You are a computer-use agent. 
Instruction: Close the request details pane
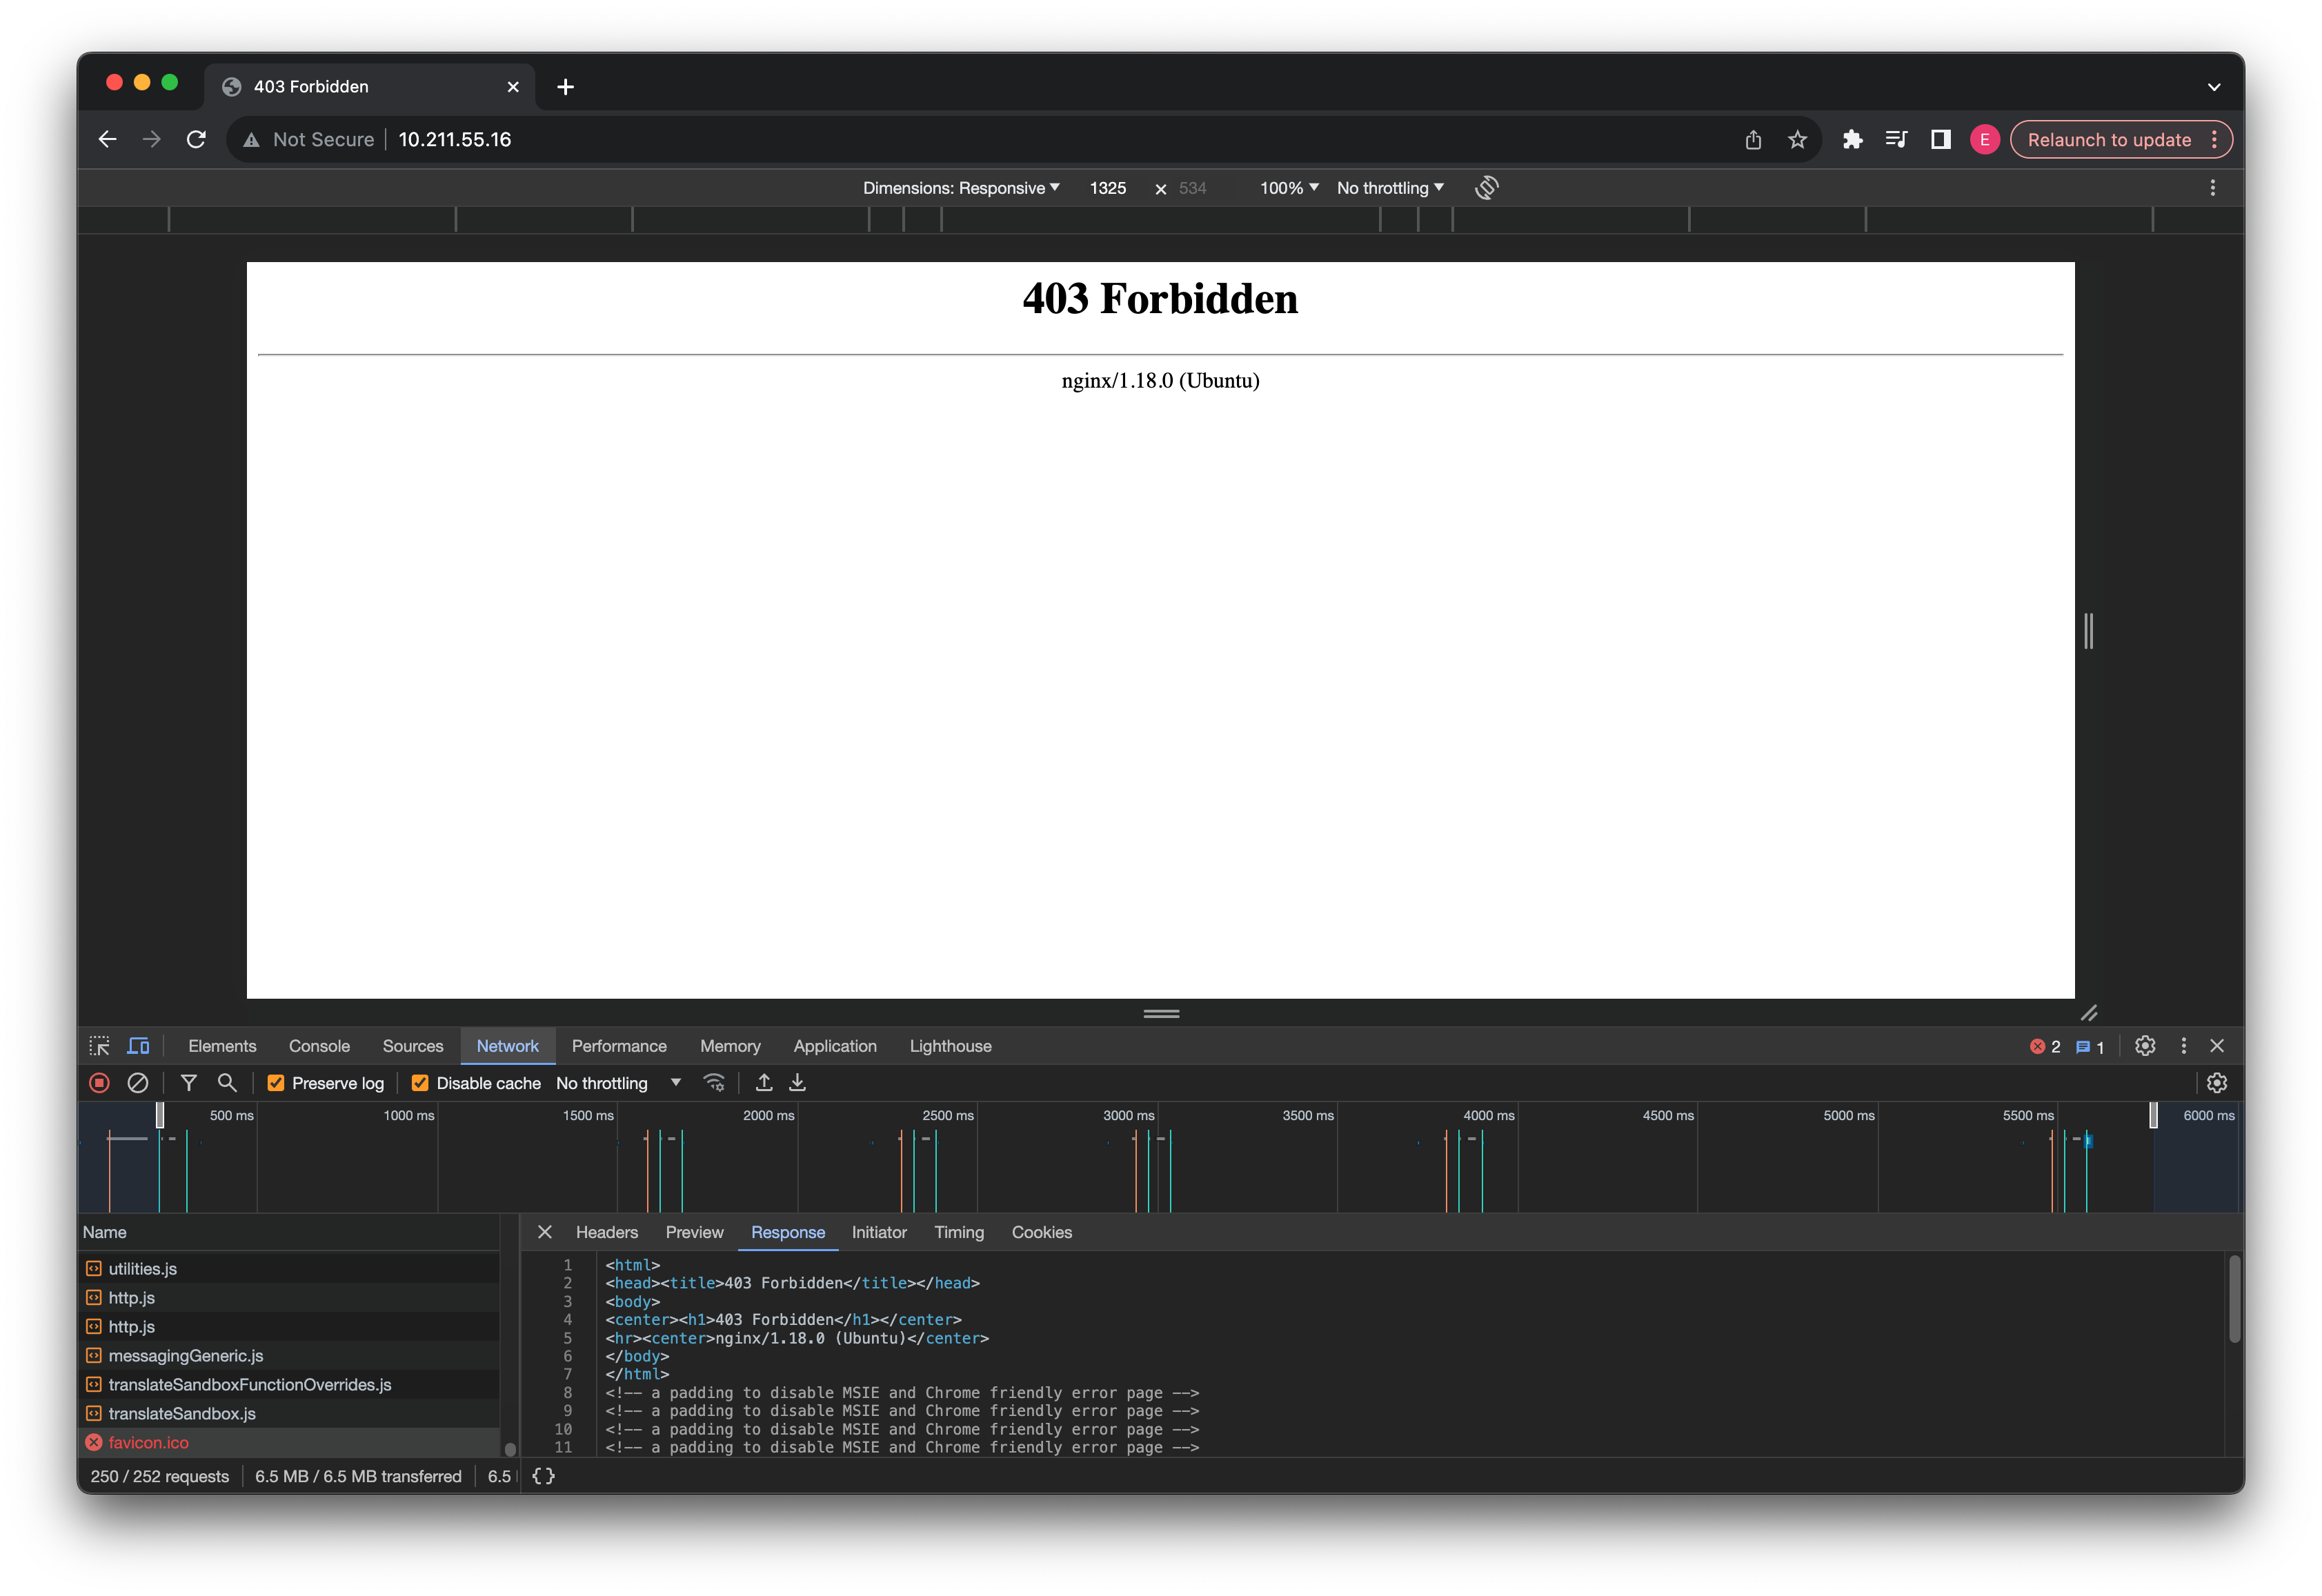(544, 1232)
